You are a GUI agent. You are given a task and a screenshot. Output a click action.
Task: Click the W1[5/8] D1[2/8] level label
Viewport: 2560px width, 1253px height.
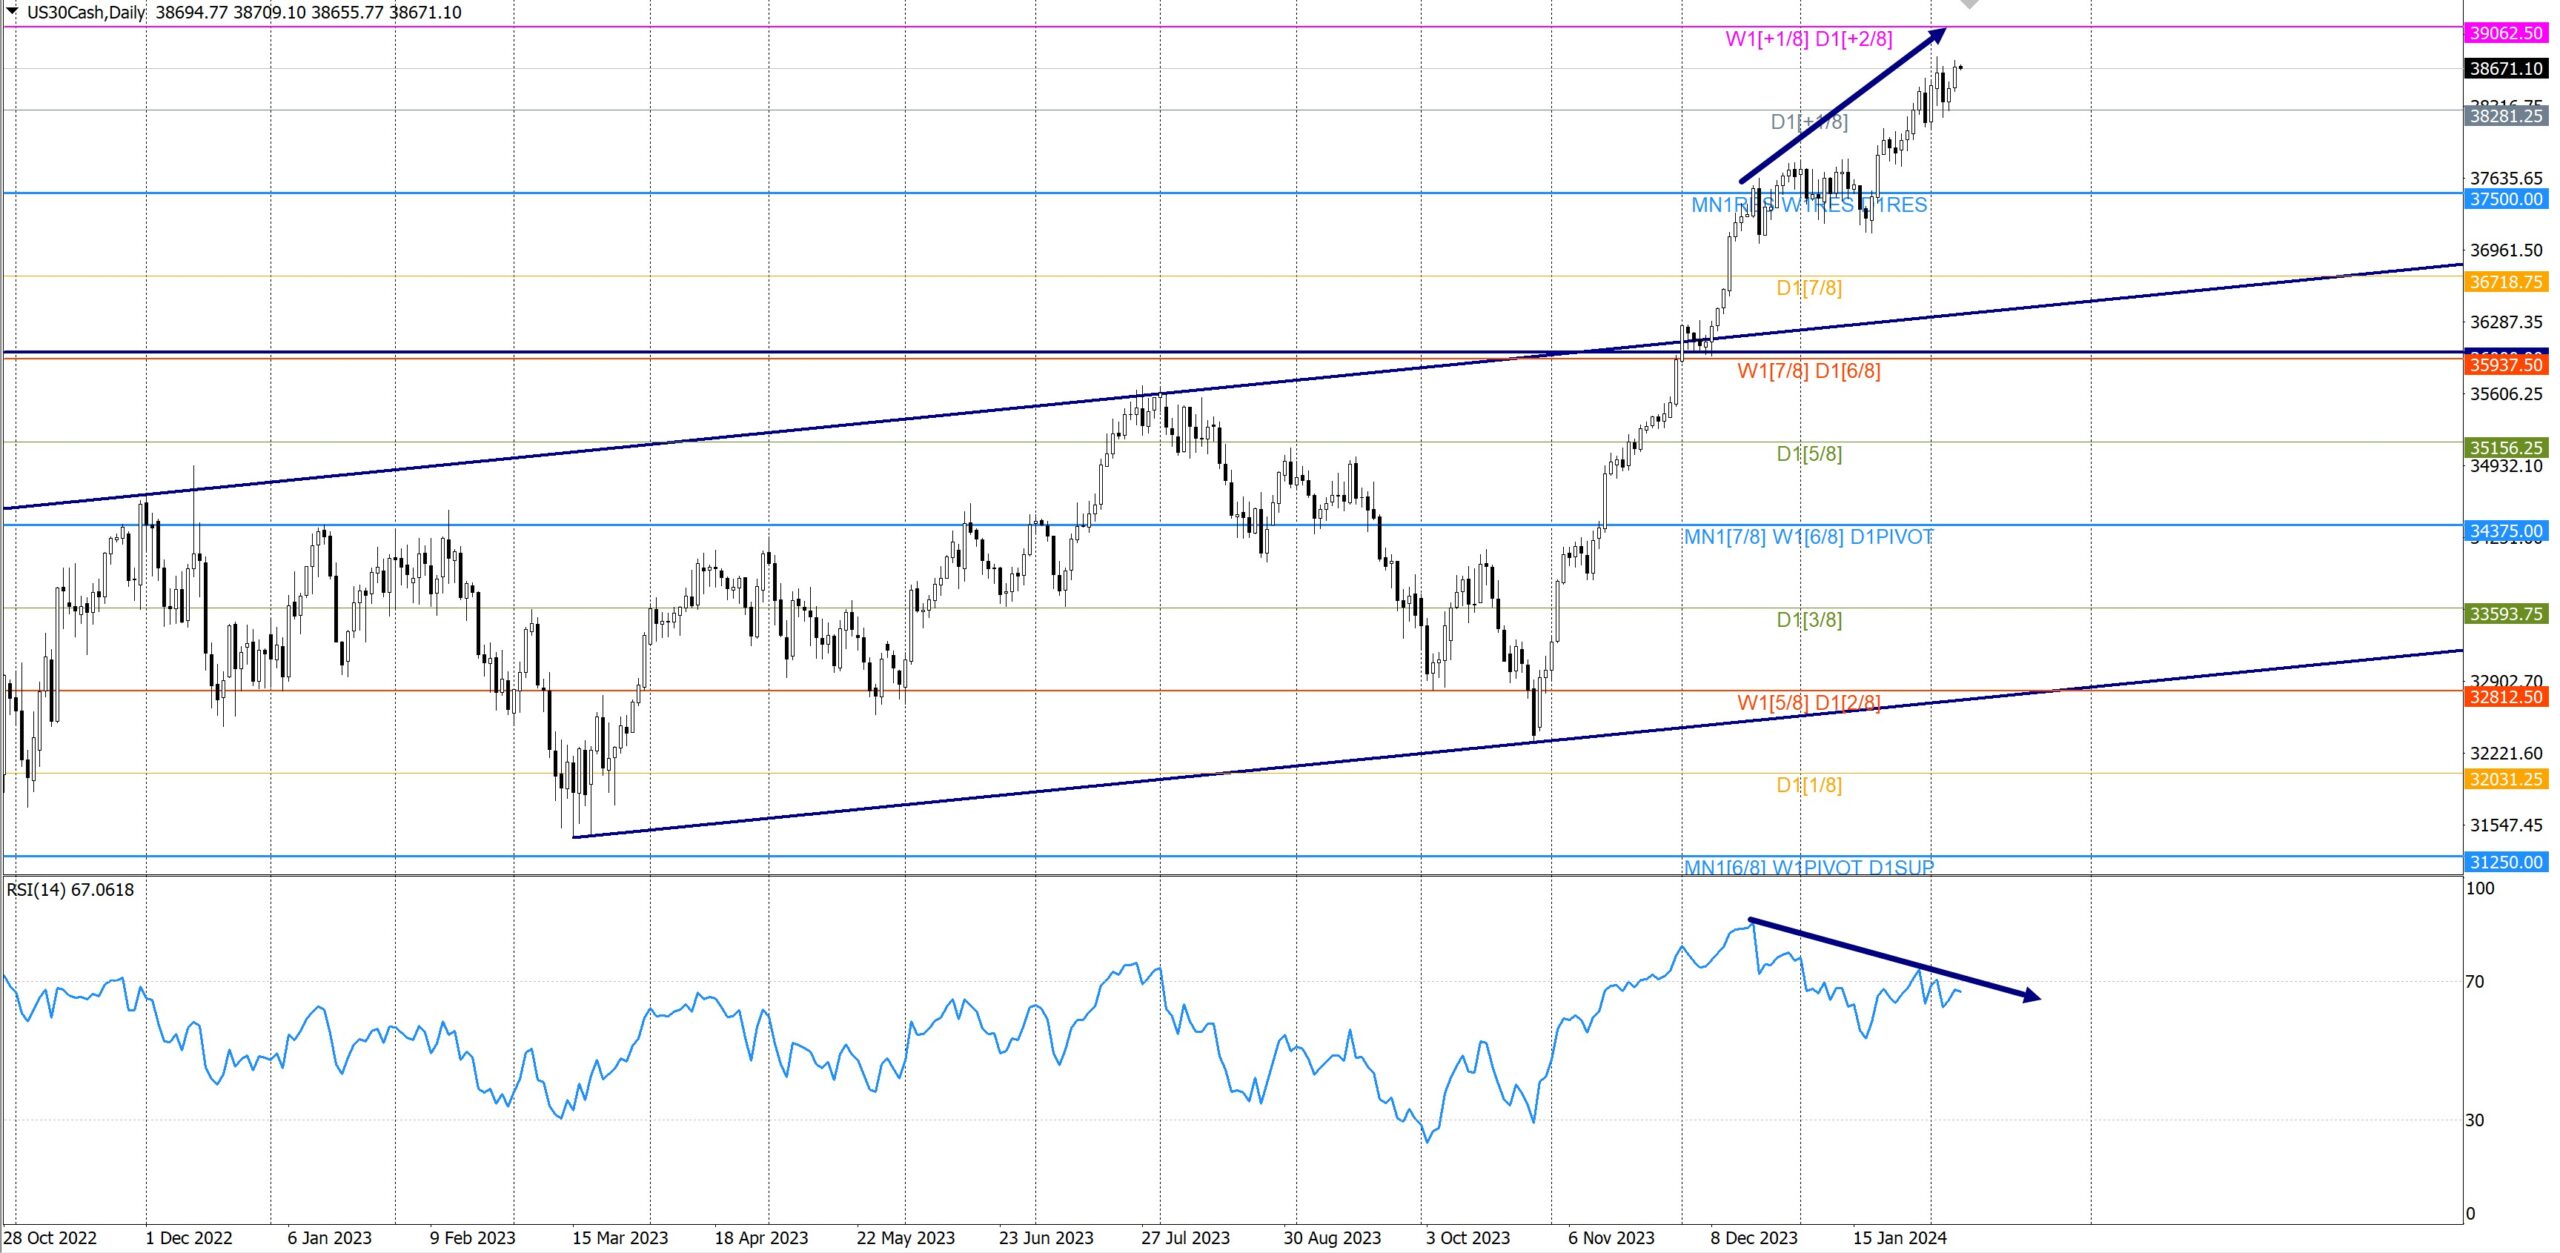point(1808,703)
